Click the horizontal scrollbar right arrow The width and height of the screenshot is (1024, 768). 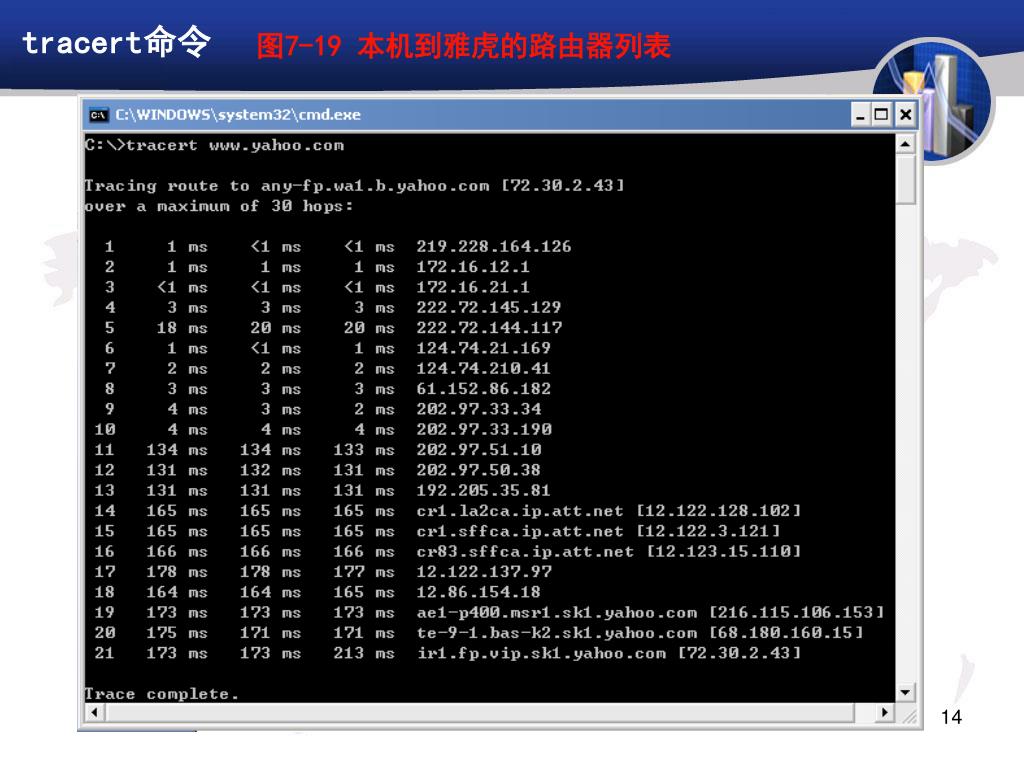(884, 712)
